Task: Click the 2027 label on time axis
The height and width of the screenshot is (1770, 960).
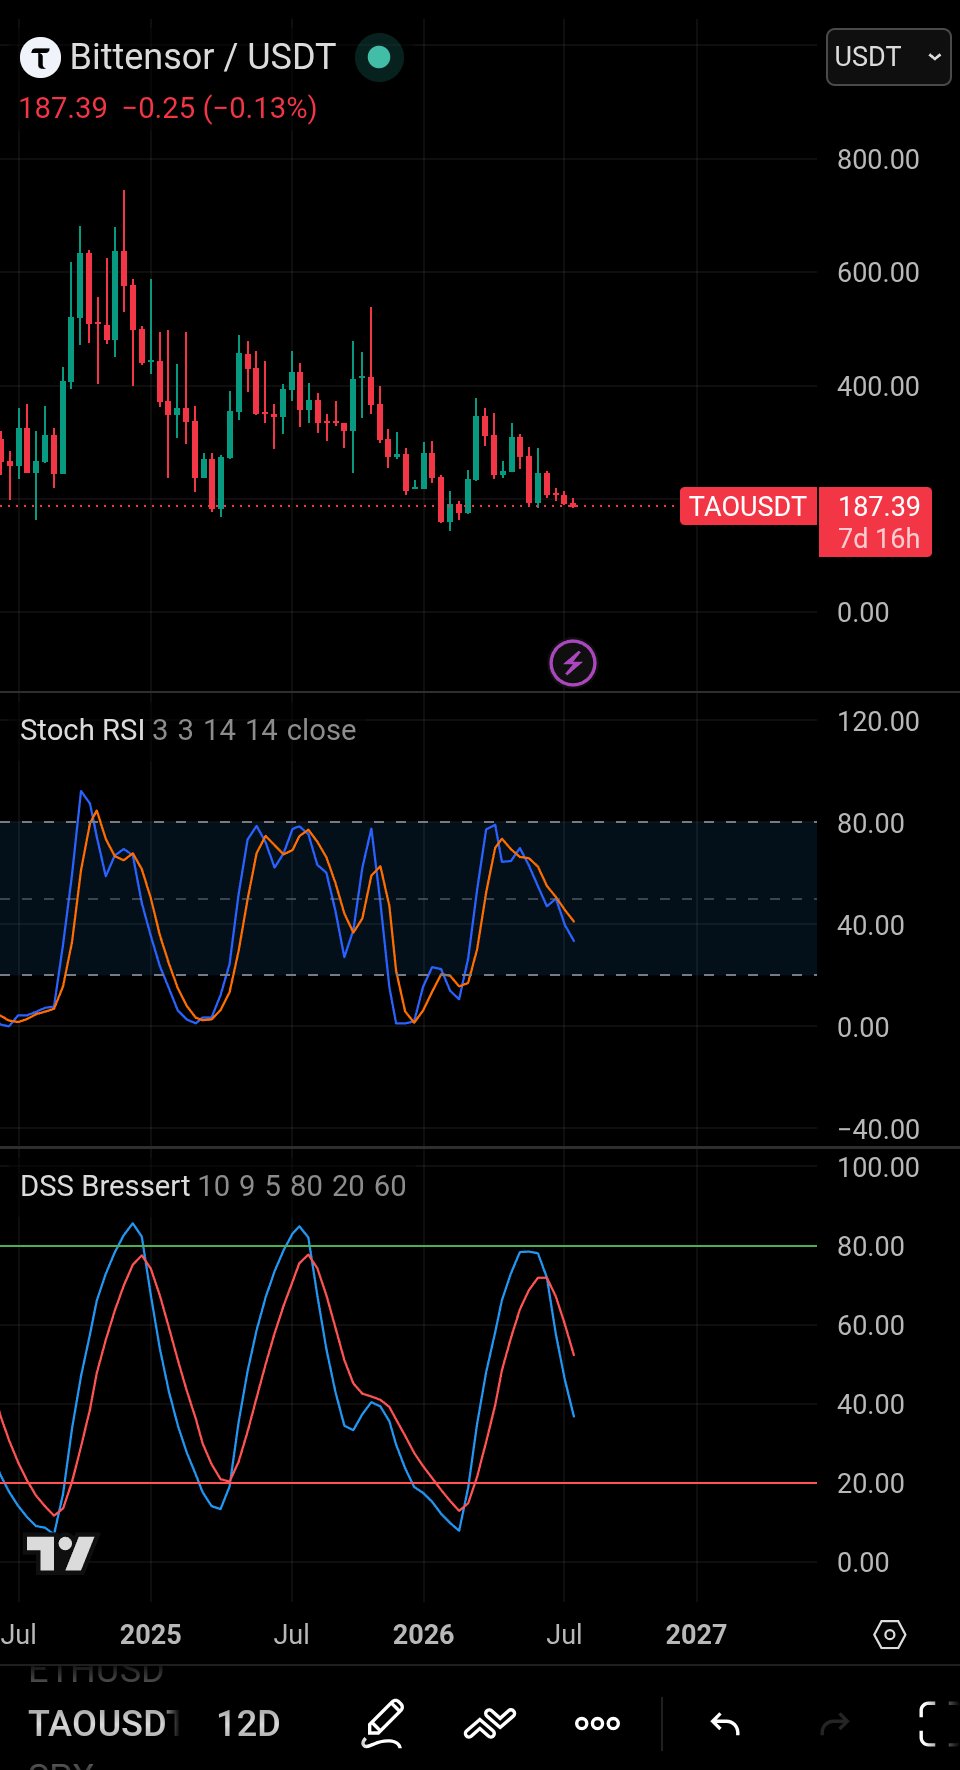Action: pos(696,1634)
